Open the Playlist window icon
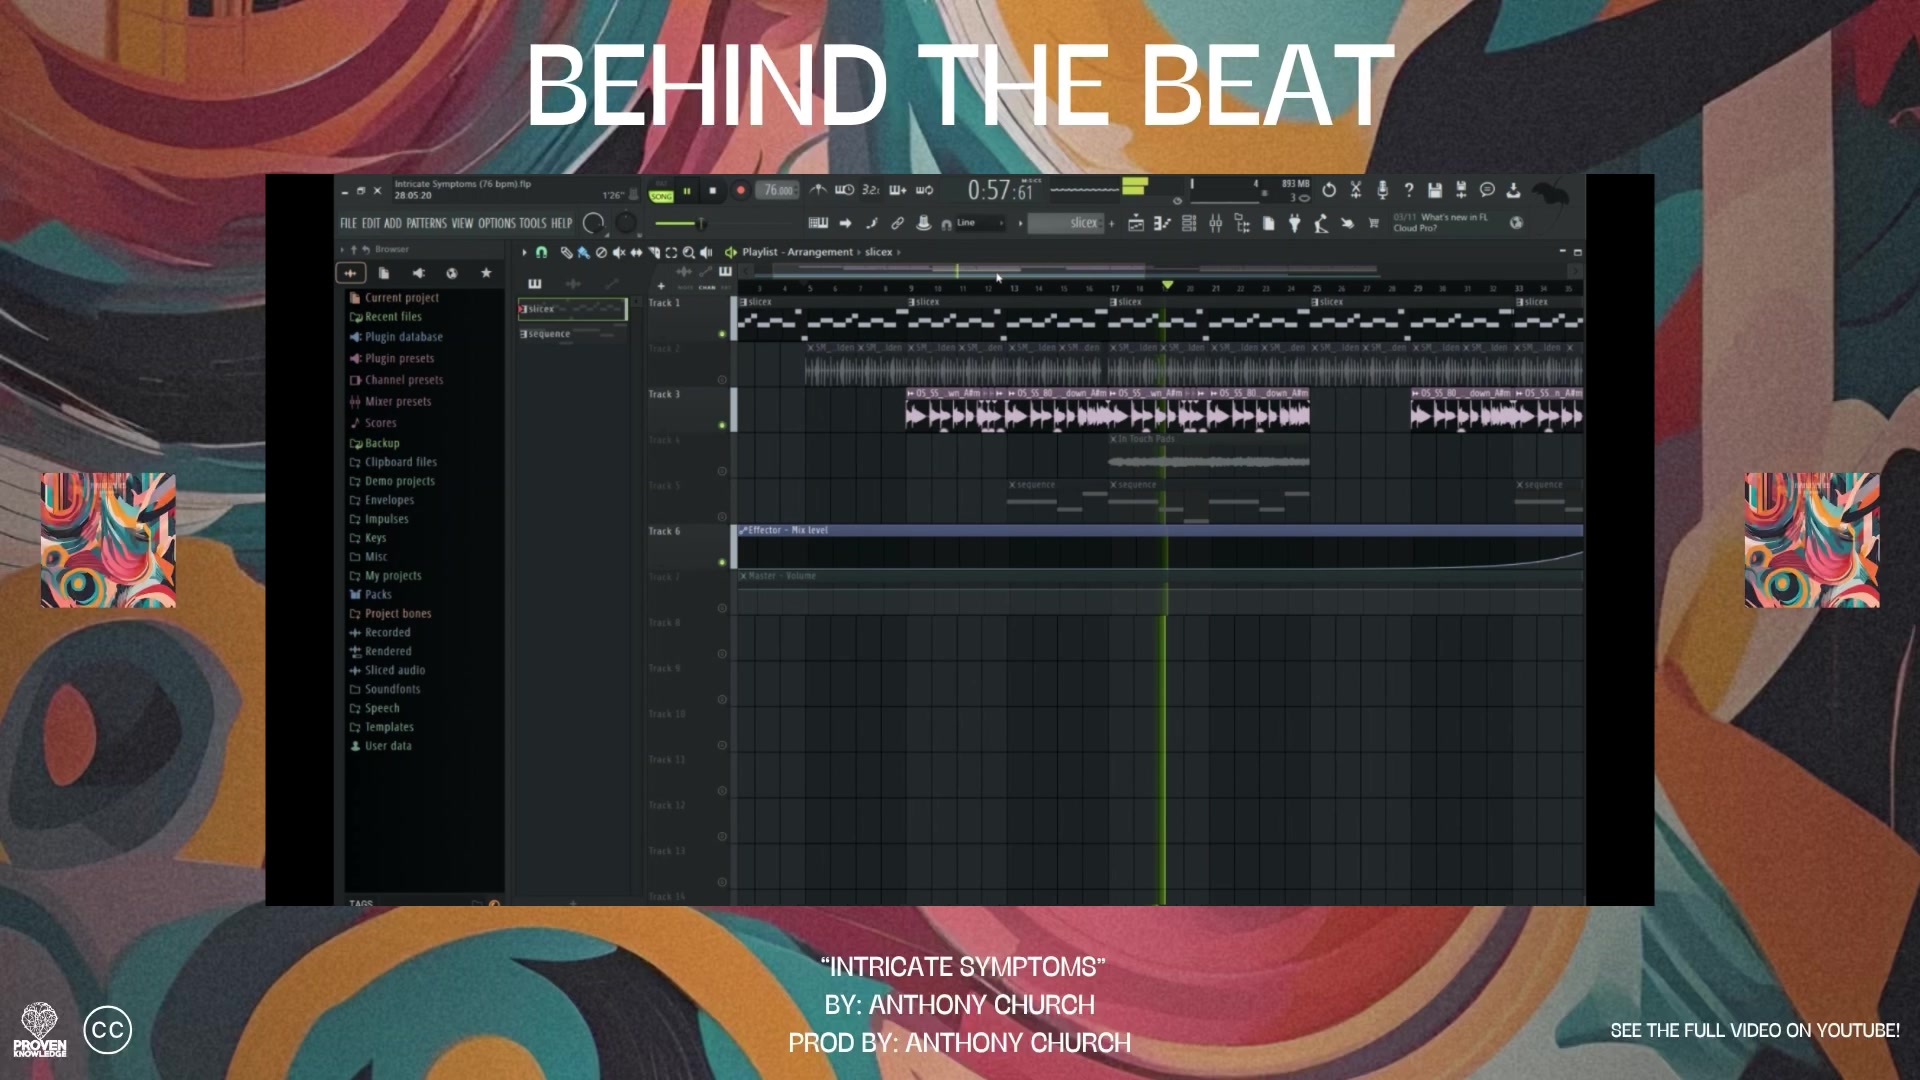1920x1080 pixels. pos(1136,223)
